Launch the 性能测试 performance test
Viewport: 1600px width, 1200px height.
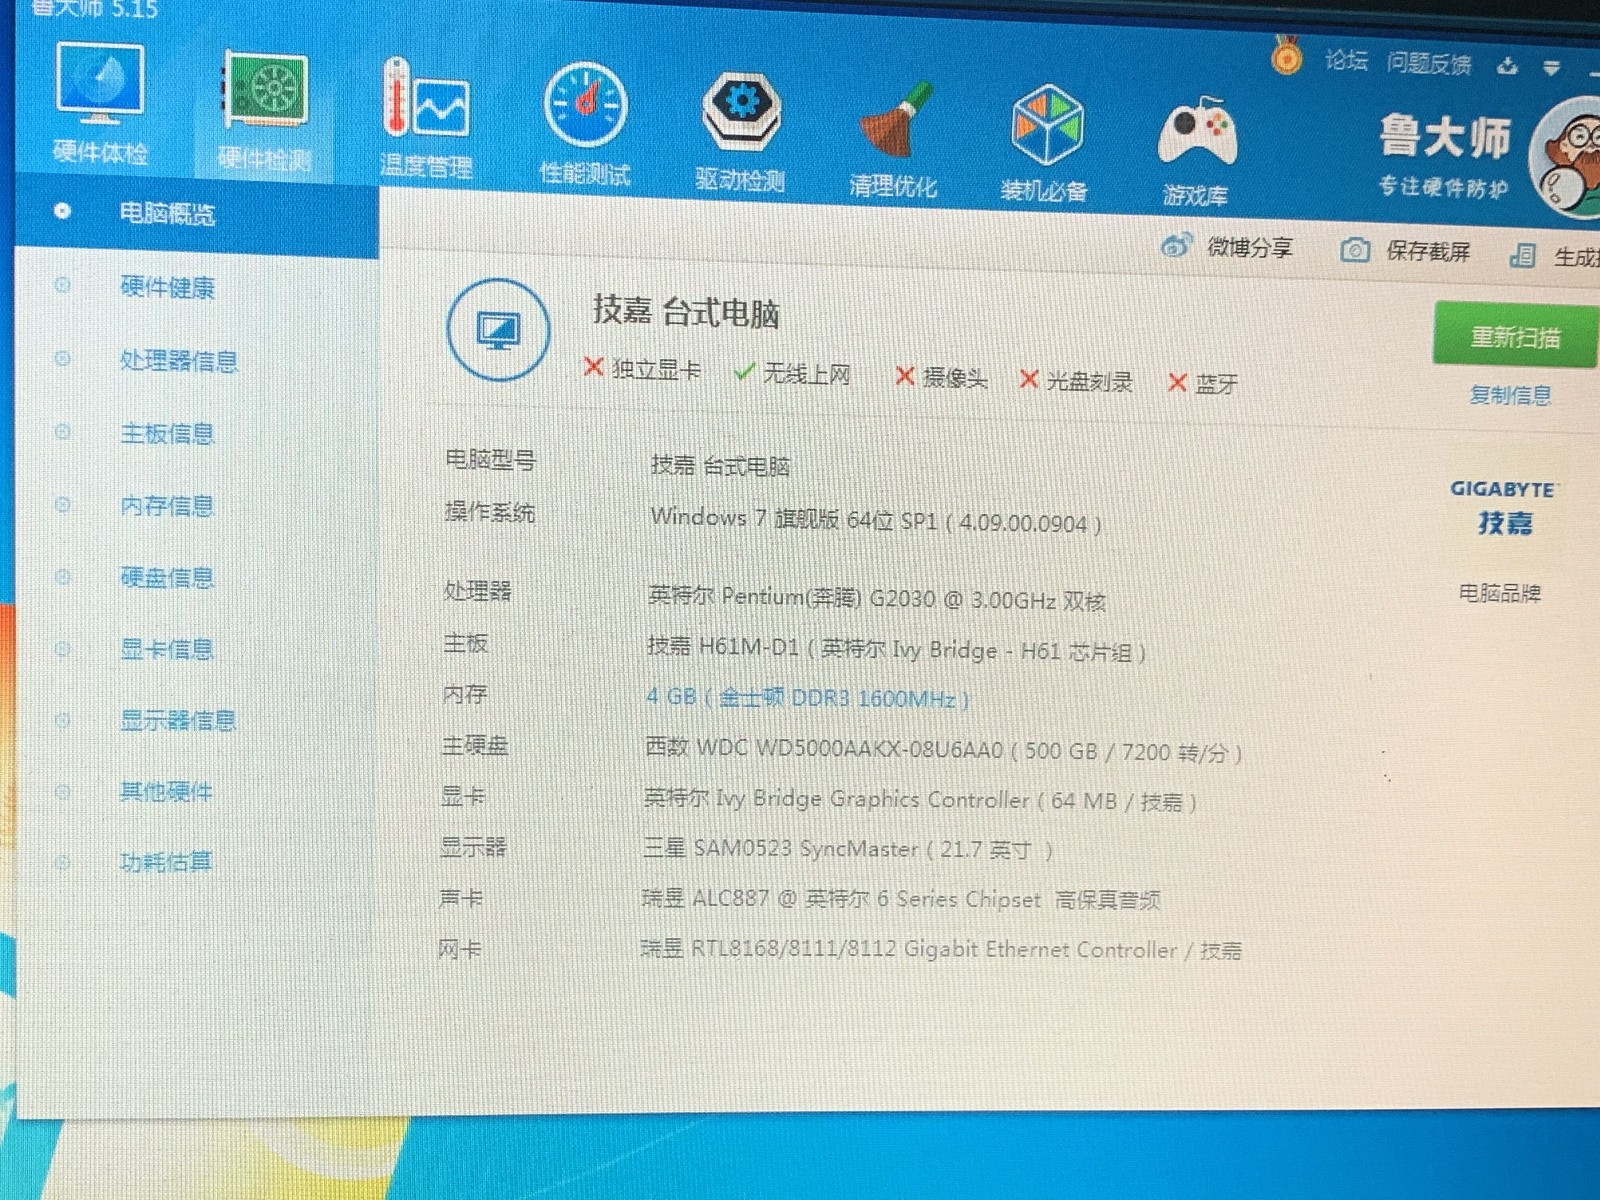(x=585, y=124)
